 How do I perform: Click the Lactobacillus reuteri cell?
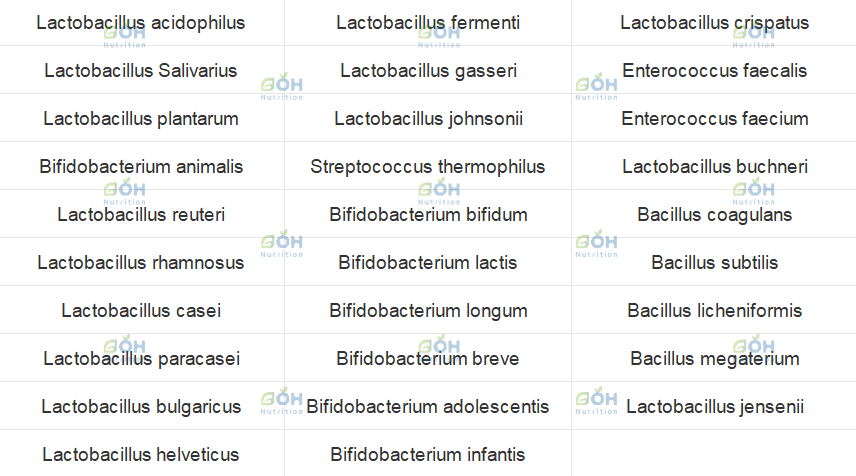pos(141,215)
